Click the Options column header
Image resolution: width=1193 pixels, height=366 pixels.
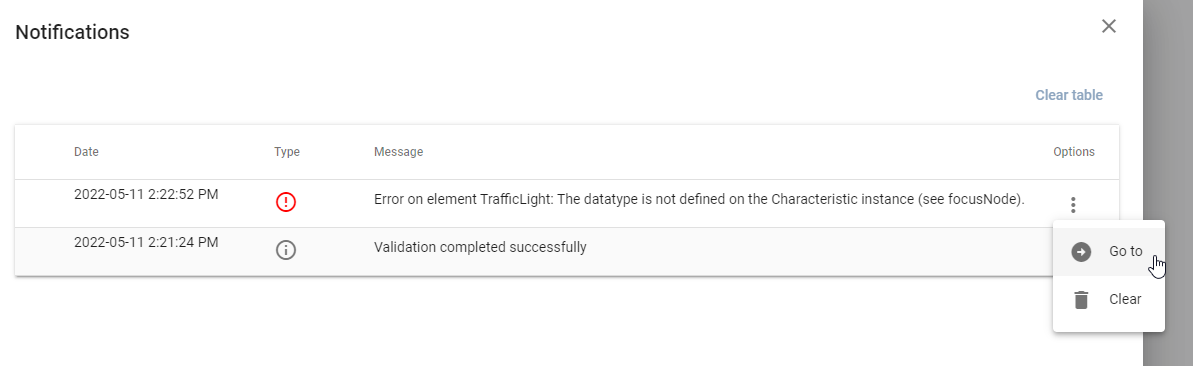[1074, 151]
